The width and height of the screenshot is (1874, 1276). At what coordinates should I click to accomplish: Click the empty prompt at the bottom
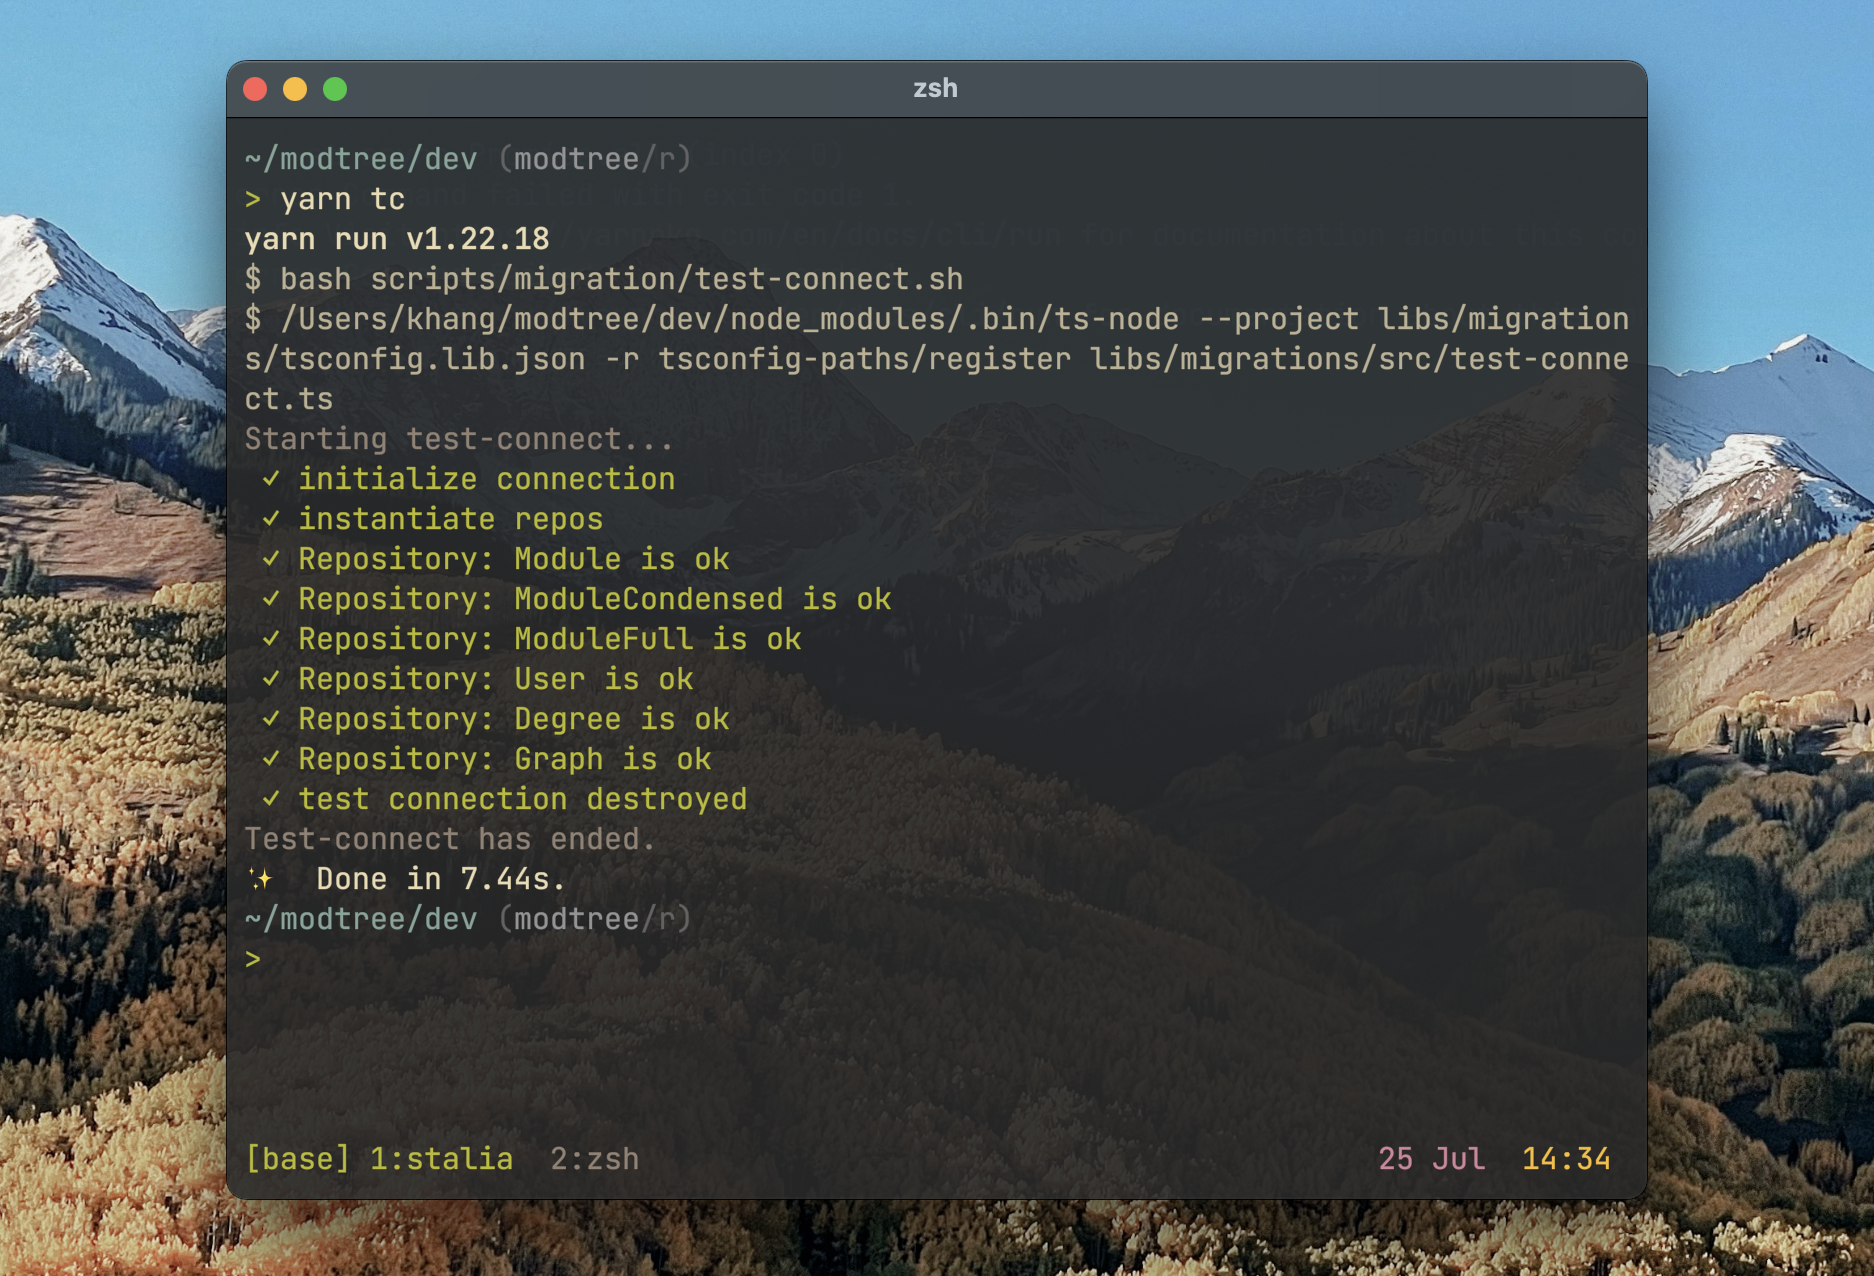(x=253, y=959)
